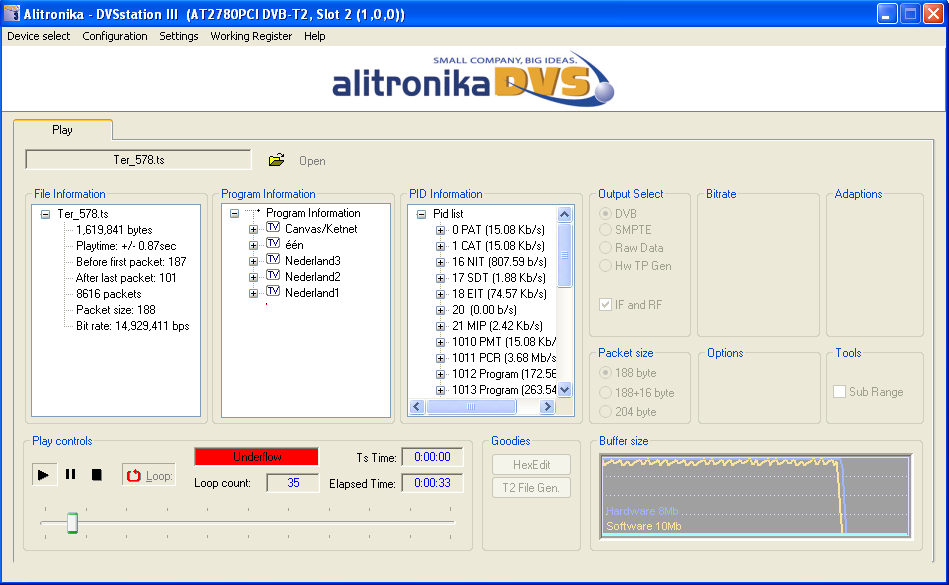Click the playback position slider thumb
The image size is (949, 585).
coord(72,523)
